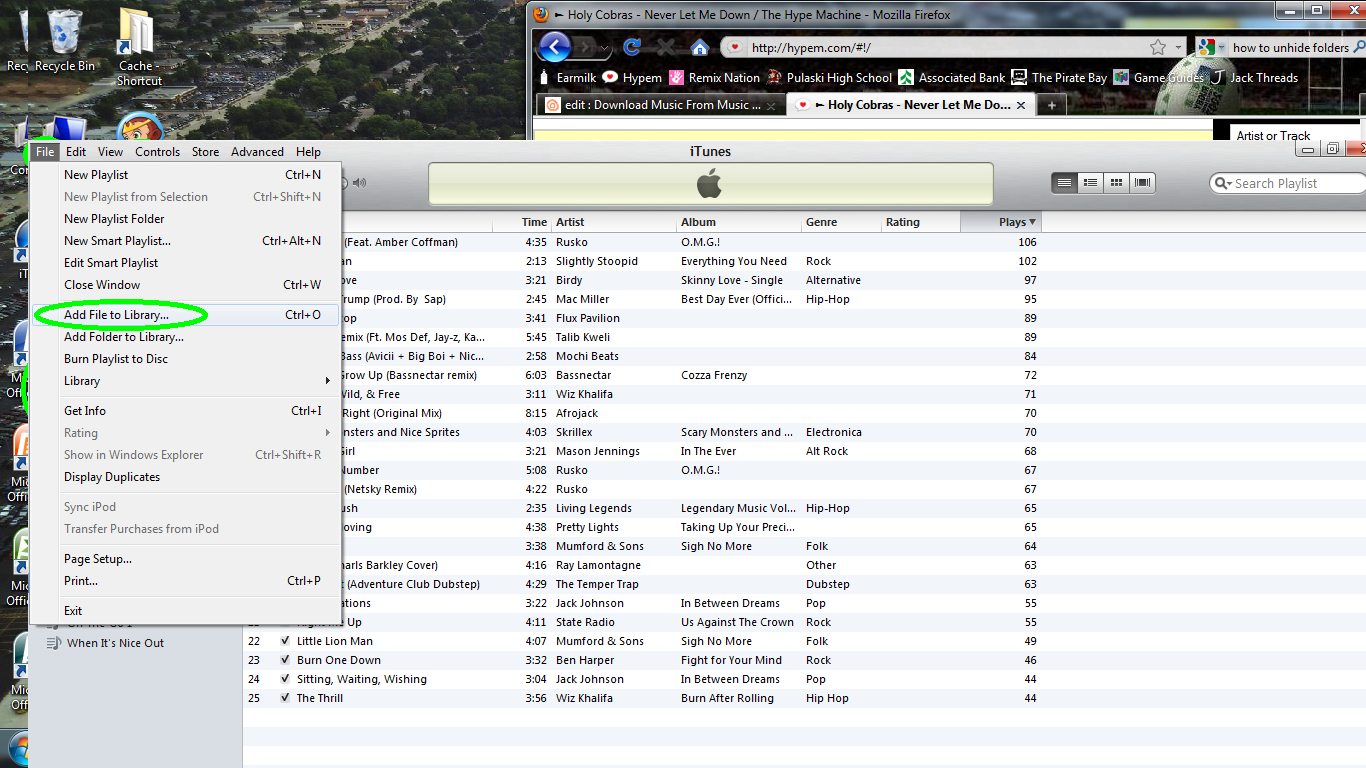Open Remix Nation bookmark in Firefox
Viewport: 1366px width, 768px height.
(x=714, y=77)
